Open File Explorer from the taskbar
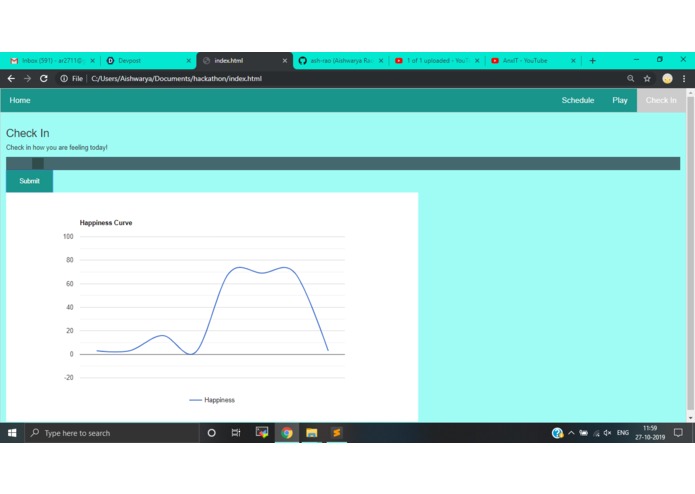 click(312, 433)
